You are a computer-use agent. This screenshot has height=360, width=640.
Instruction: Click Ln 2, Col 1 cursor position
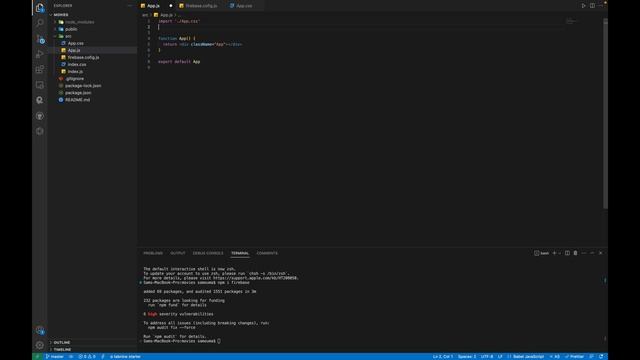(442, 356)
